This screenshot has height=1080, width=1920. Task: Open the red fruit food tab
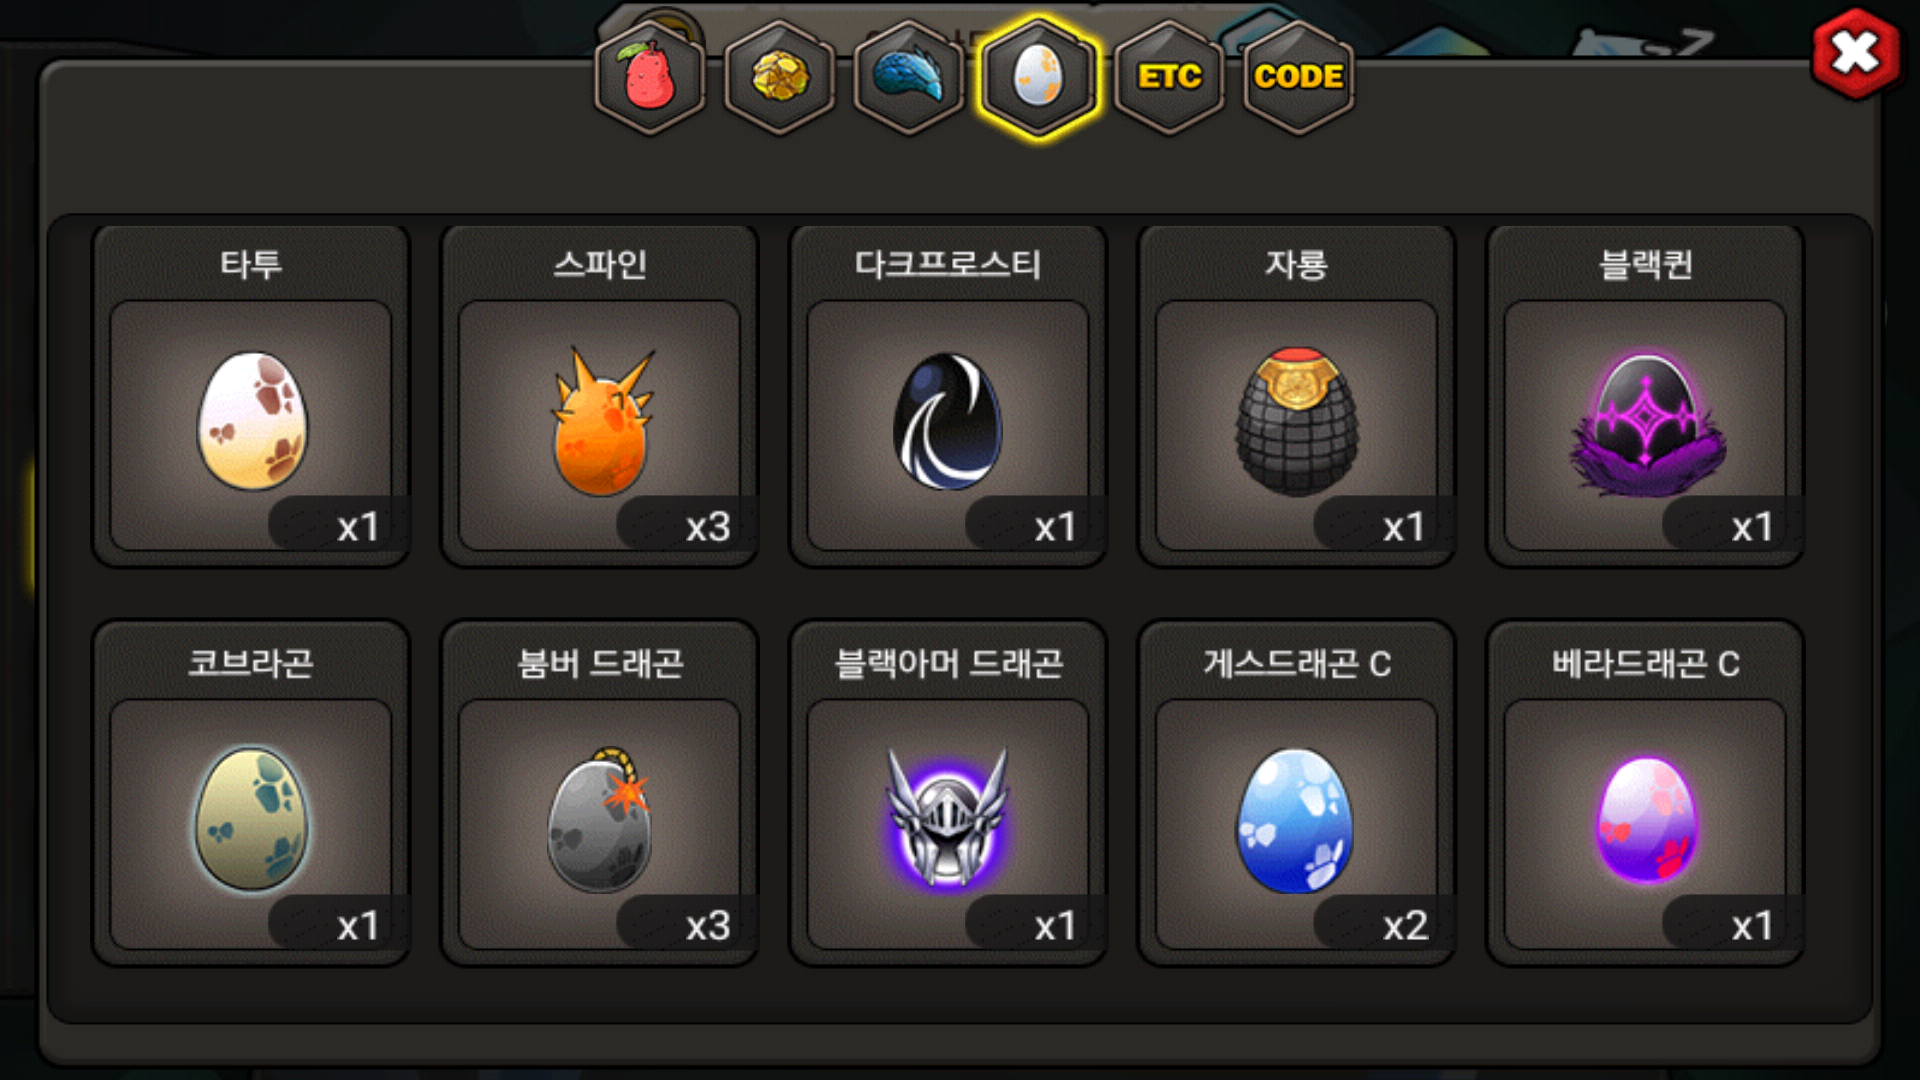(x=650, y=78)
